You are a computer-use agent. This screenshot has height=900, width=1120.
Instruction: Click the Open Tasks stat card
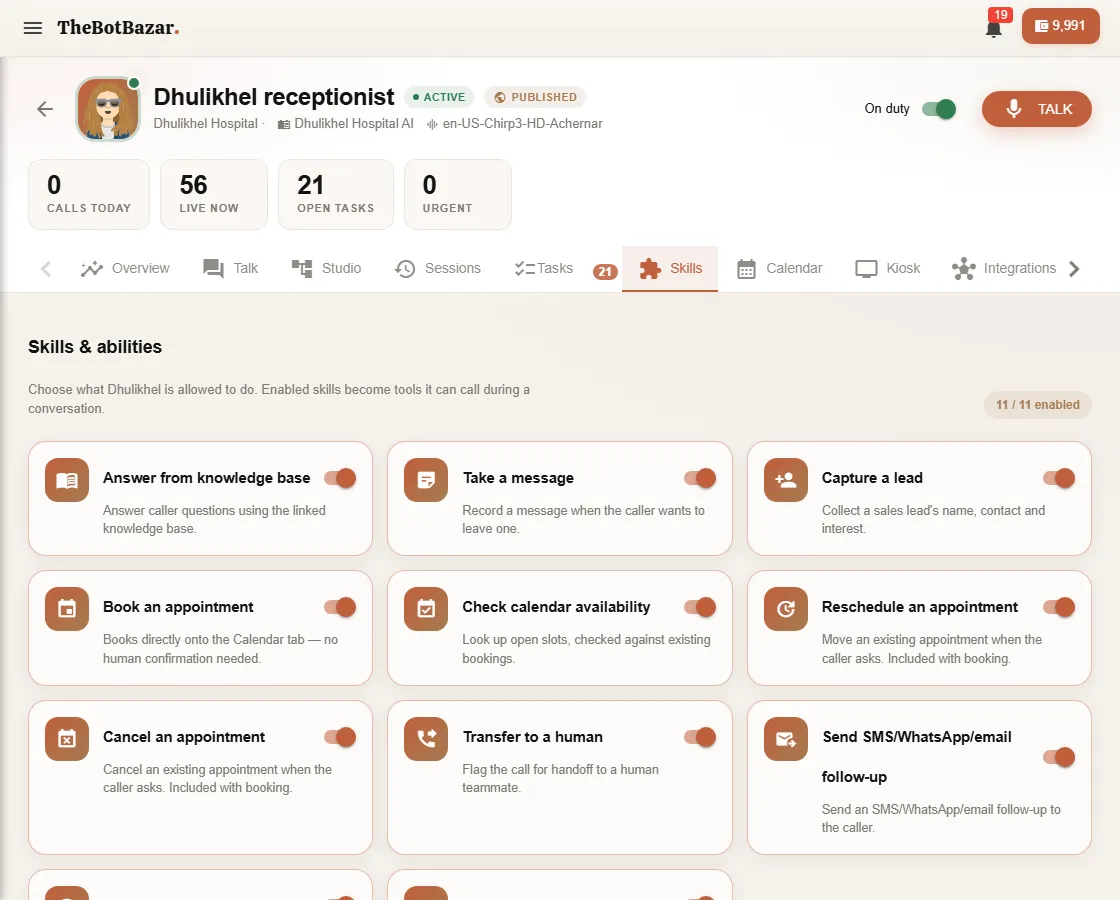[336, 194]
